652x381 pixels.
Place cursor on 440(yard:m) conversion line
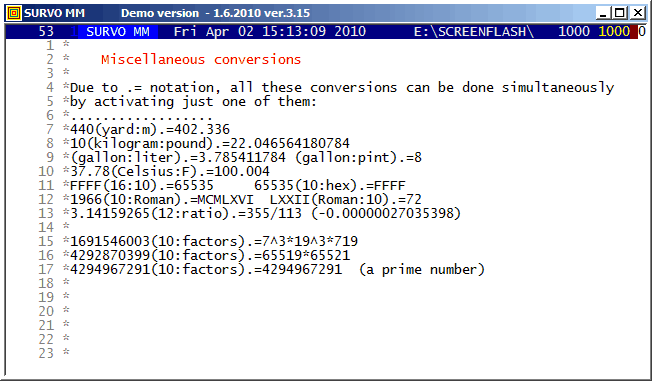pyautogui.click(x=150, y=129)
